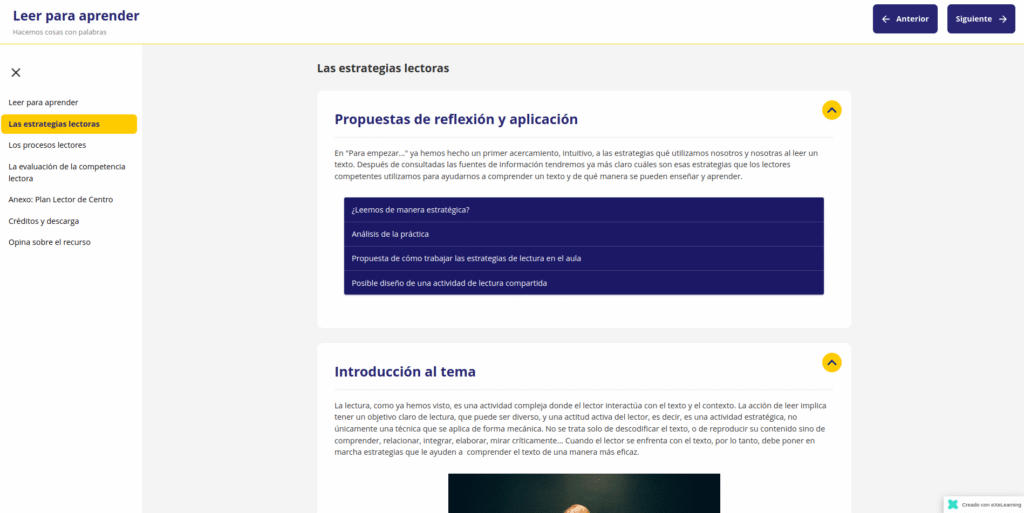
Task: Open Anexo: Plan Lector de Centro
Action: click(60, 199)
